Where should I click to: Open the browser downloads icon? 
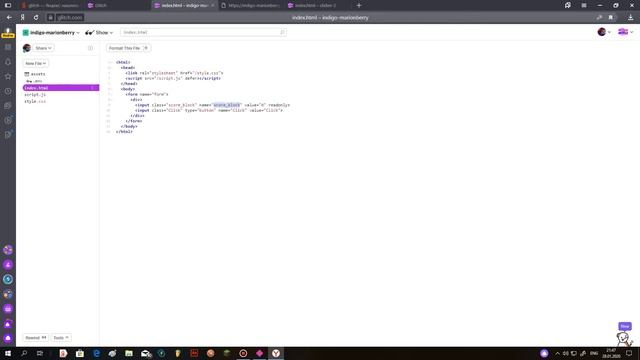631,18
